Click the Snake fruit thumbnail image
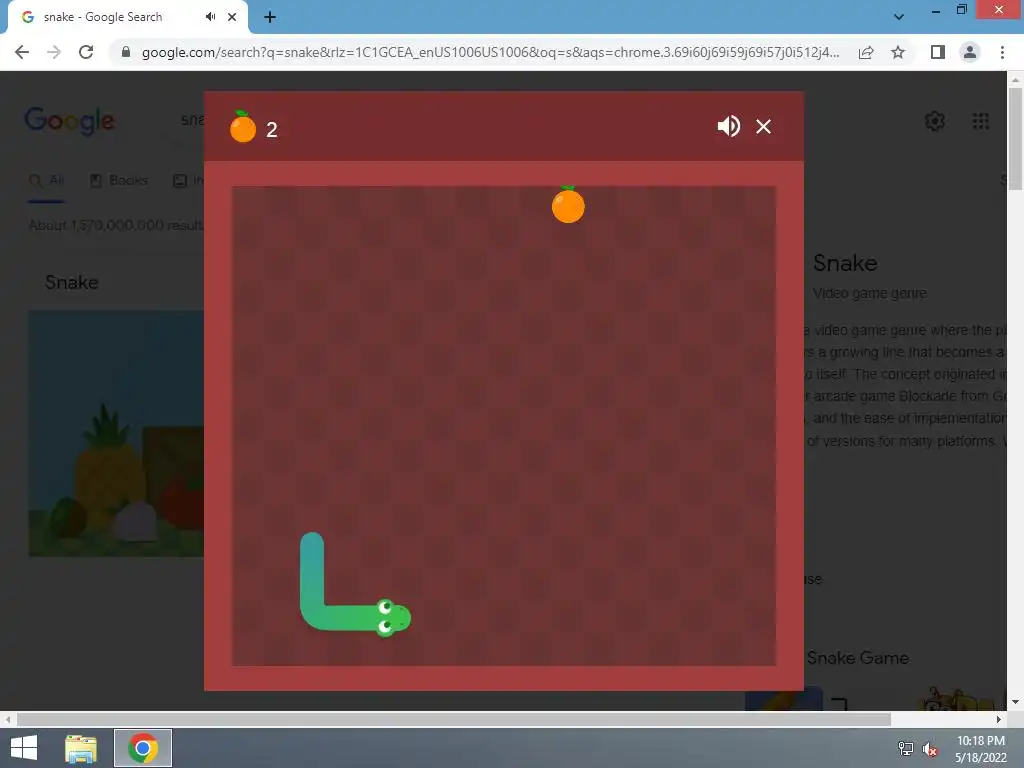 (116, 434)
